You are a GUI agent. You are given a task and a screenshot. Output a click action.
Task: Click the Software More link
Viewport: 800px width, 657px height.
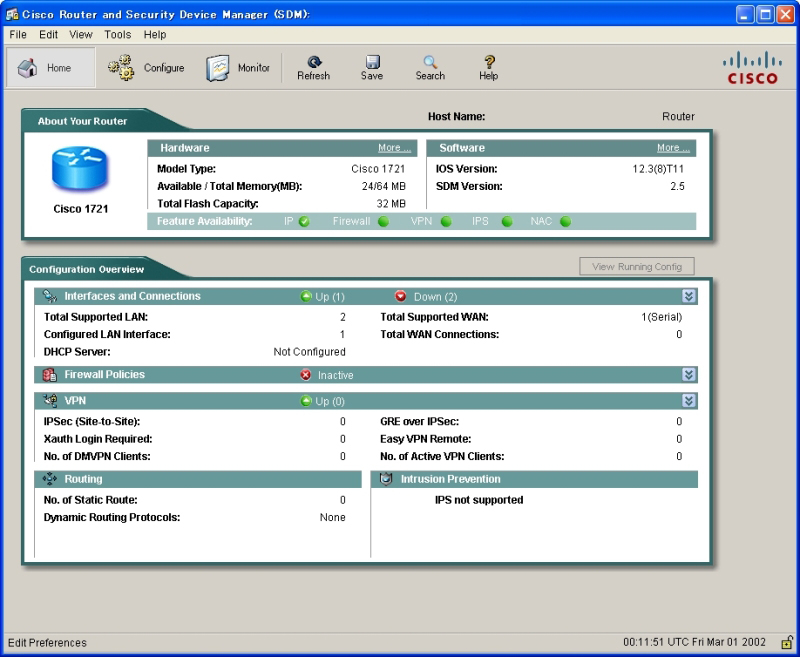pos(673,148)
